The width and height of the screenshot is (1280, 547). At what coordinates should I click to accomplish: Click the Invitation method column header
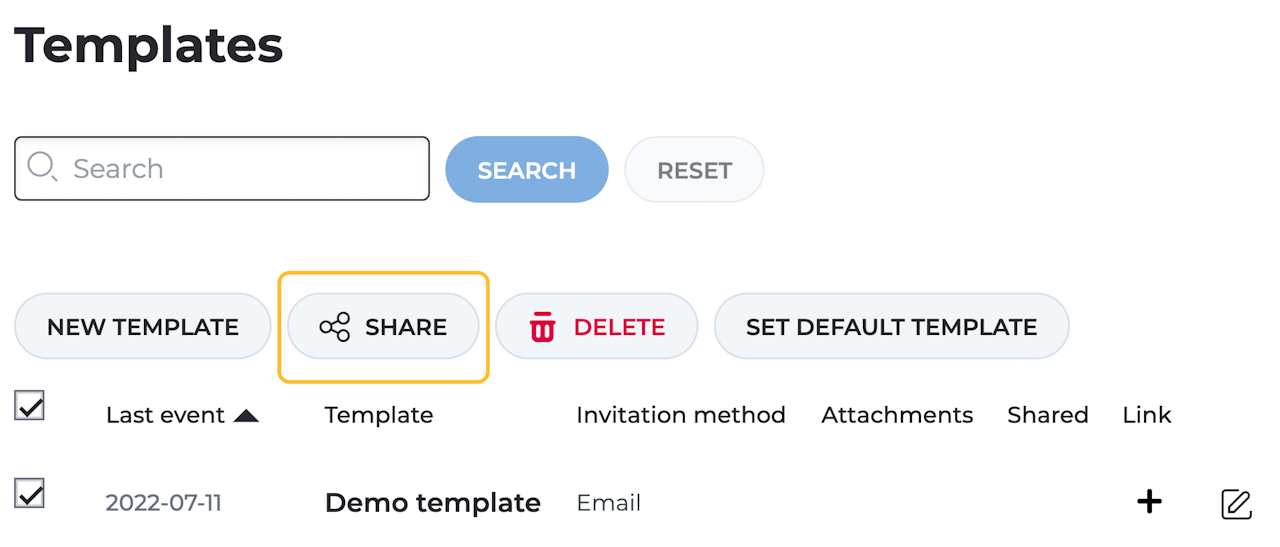pyautogui.click(x=680, y=415)
